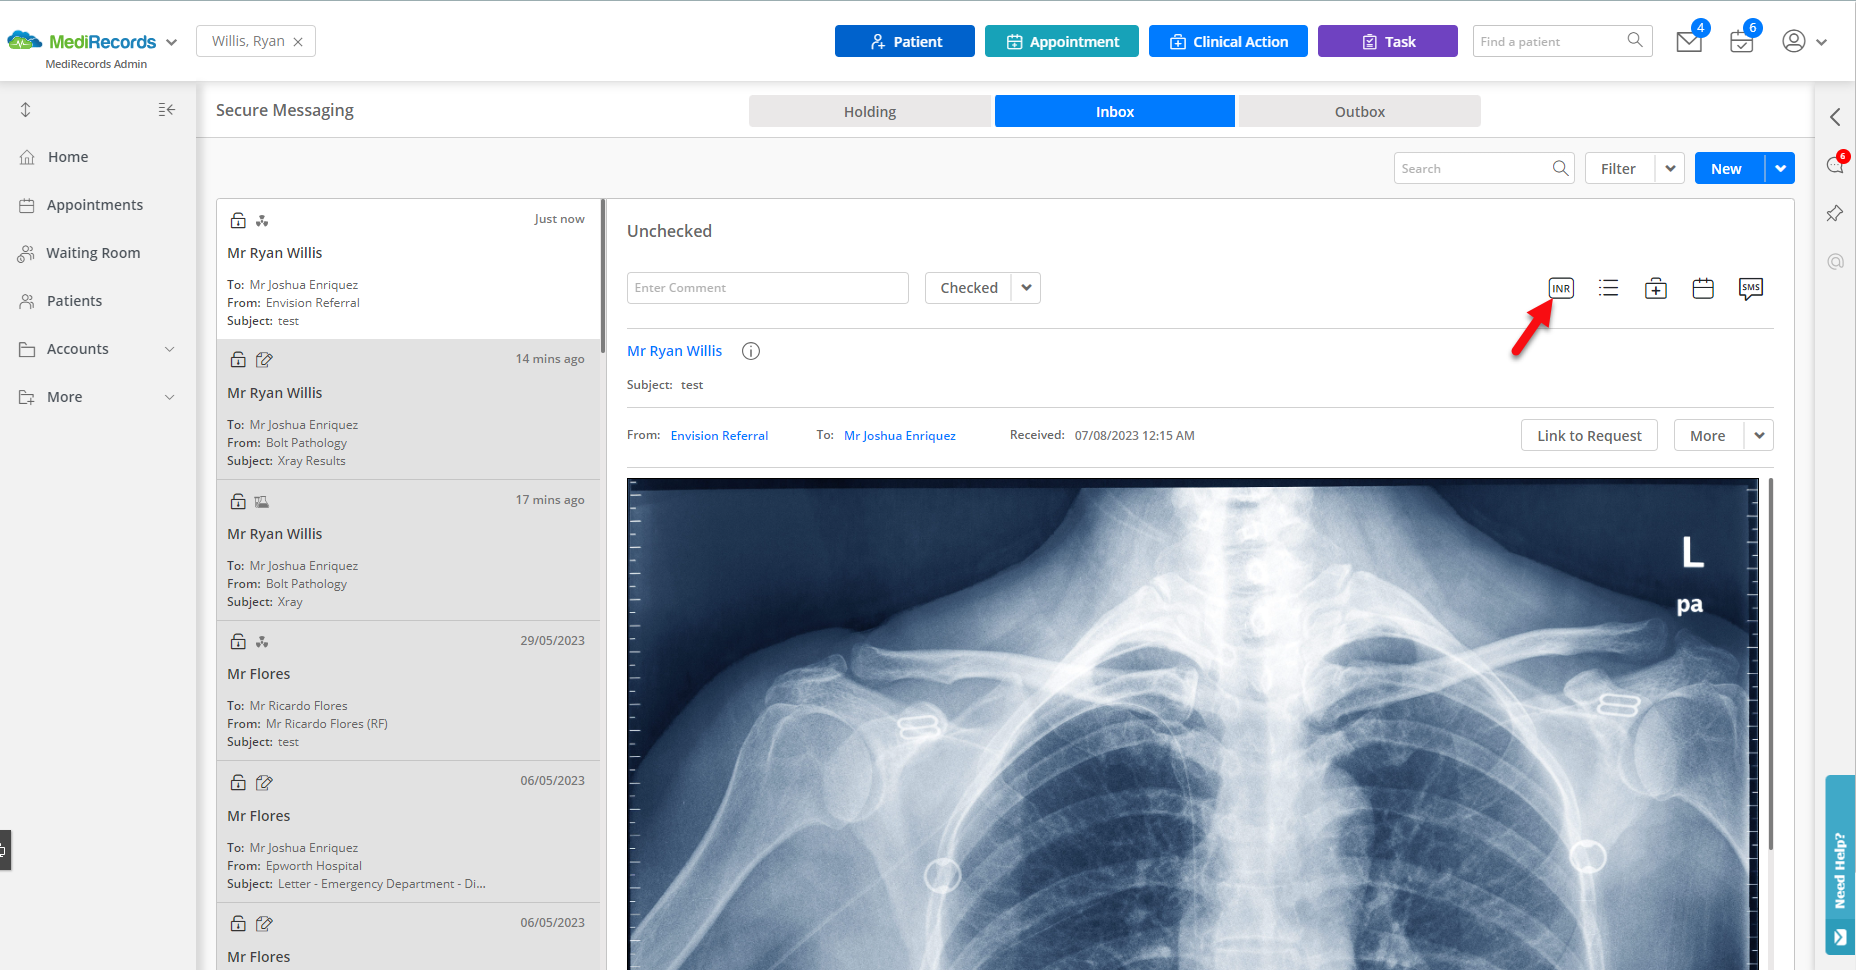
Task: Click the Link to Request button
Action: click(x=1589, y=435)
